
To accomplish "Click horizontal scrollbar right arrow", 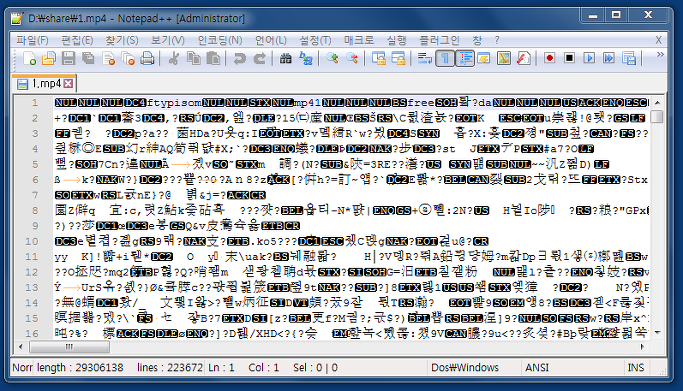I will click(x=642, y=347).
